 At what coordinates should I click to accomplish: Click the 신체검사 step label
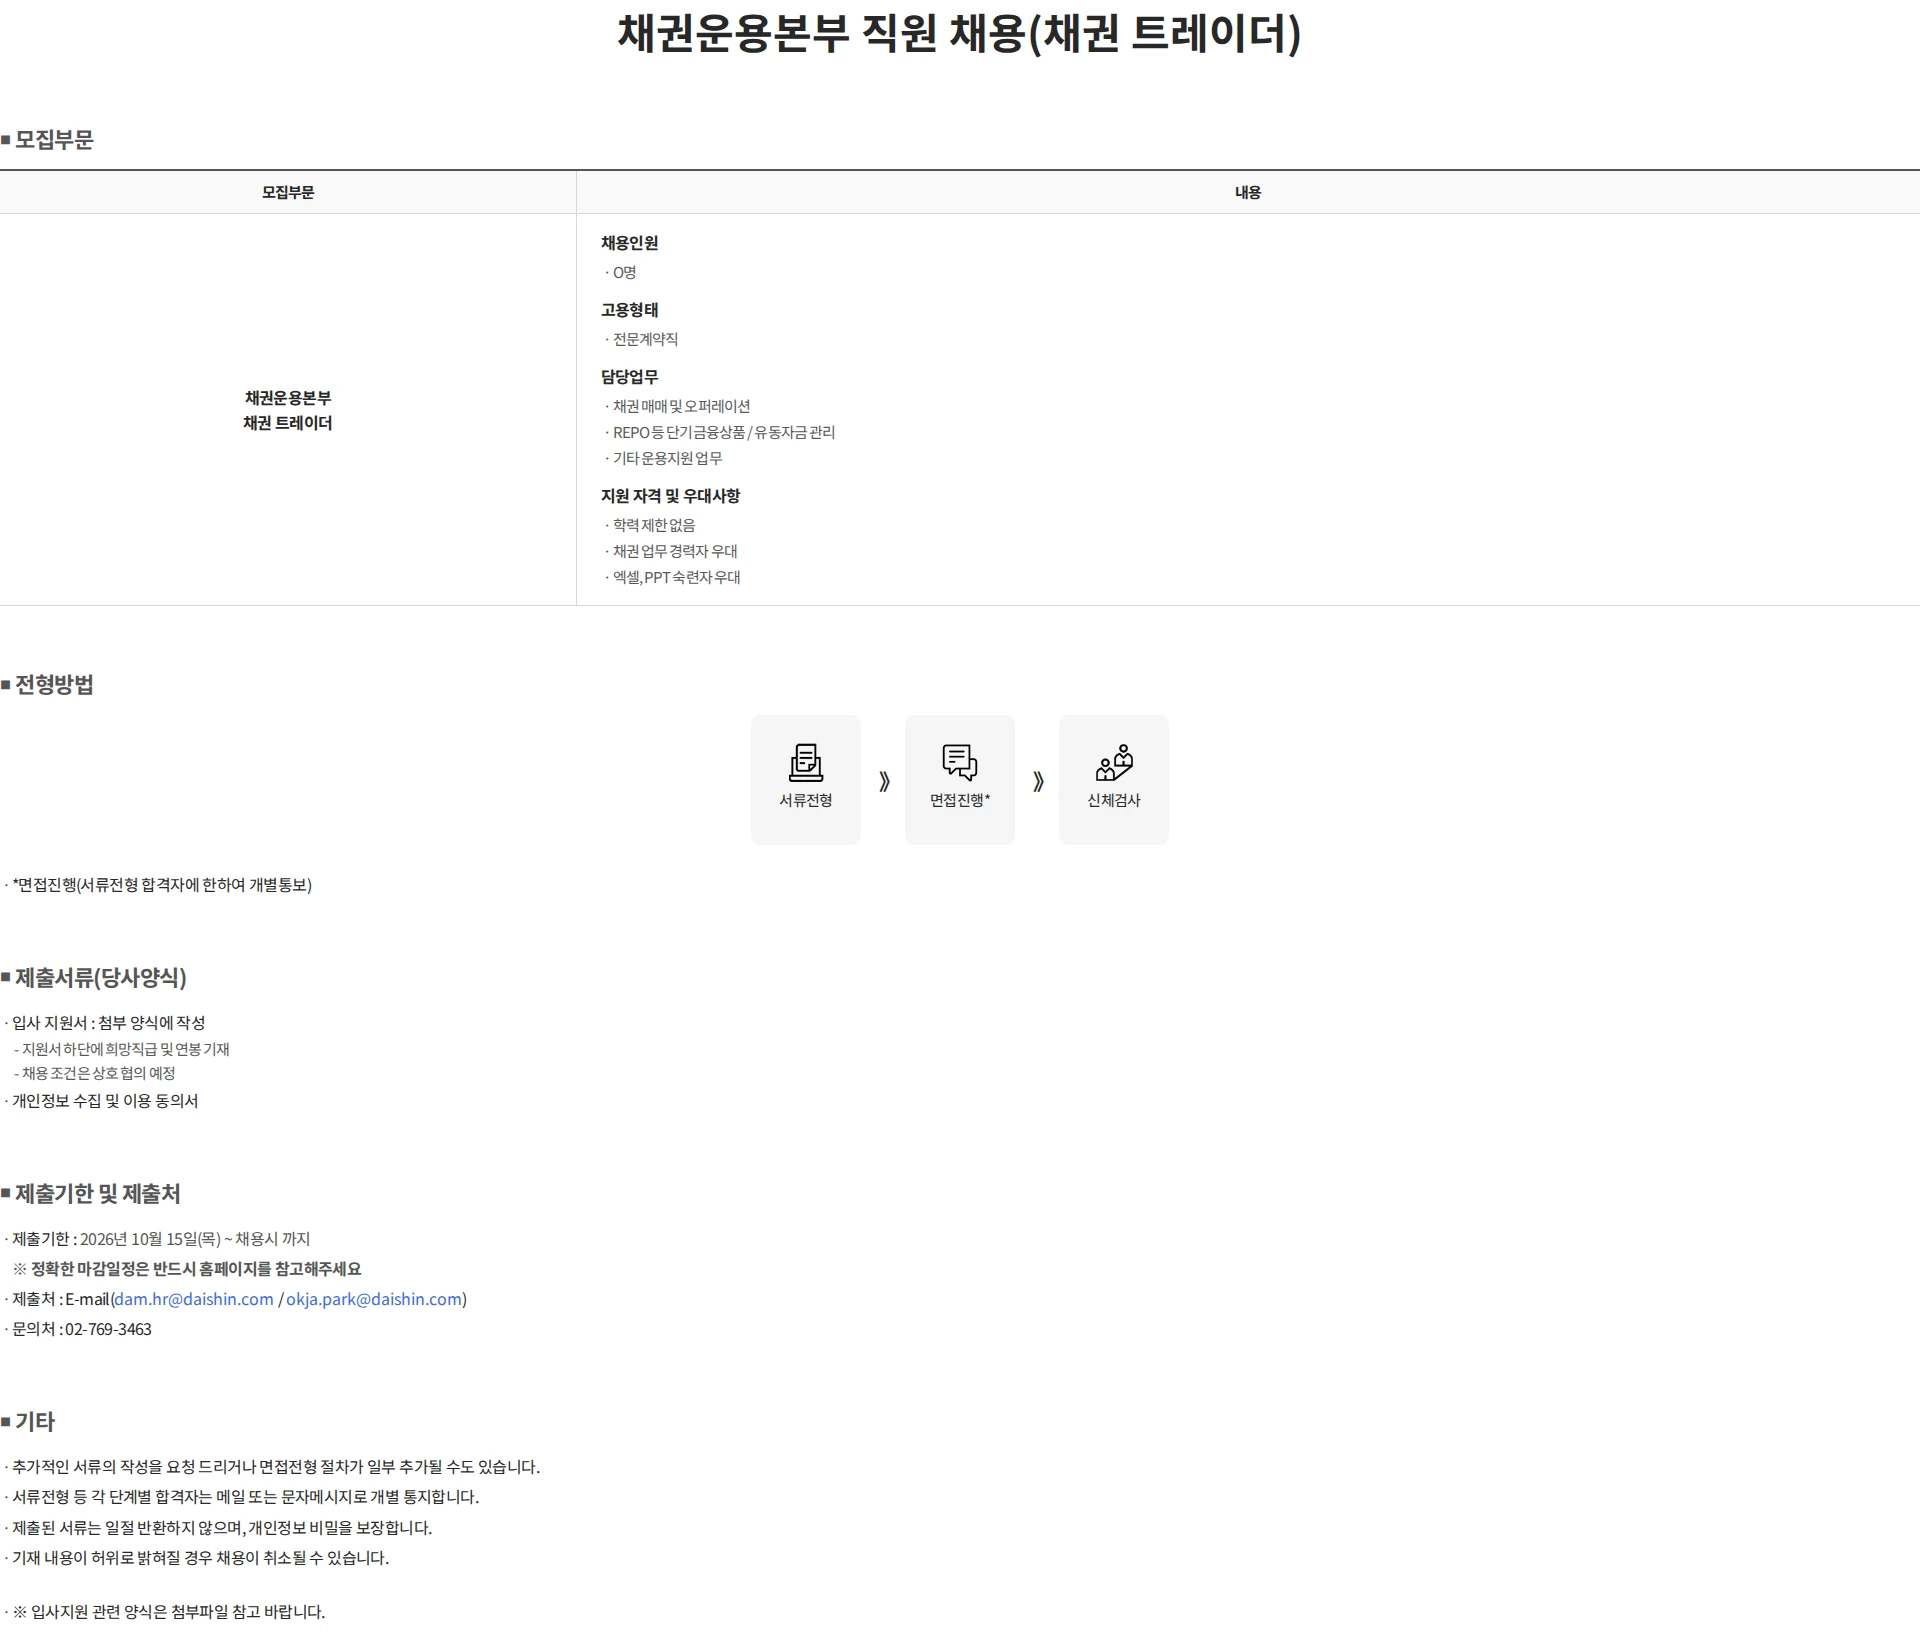pyautogui.click(x=1114, y=800)
